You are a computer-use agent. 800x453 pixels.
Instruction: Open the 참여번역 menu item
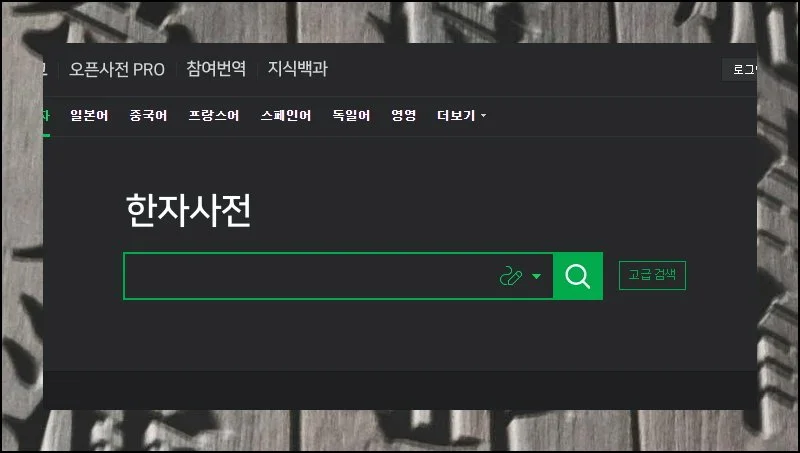[216, 68]
